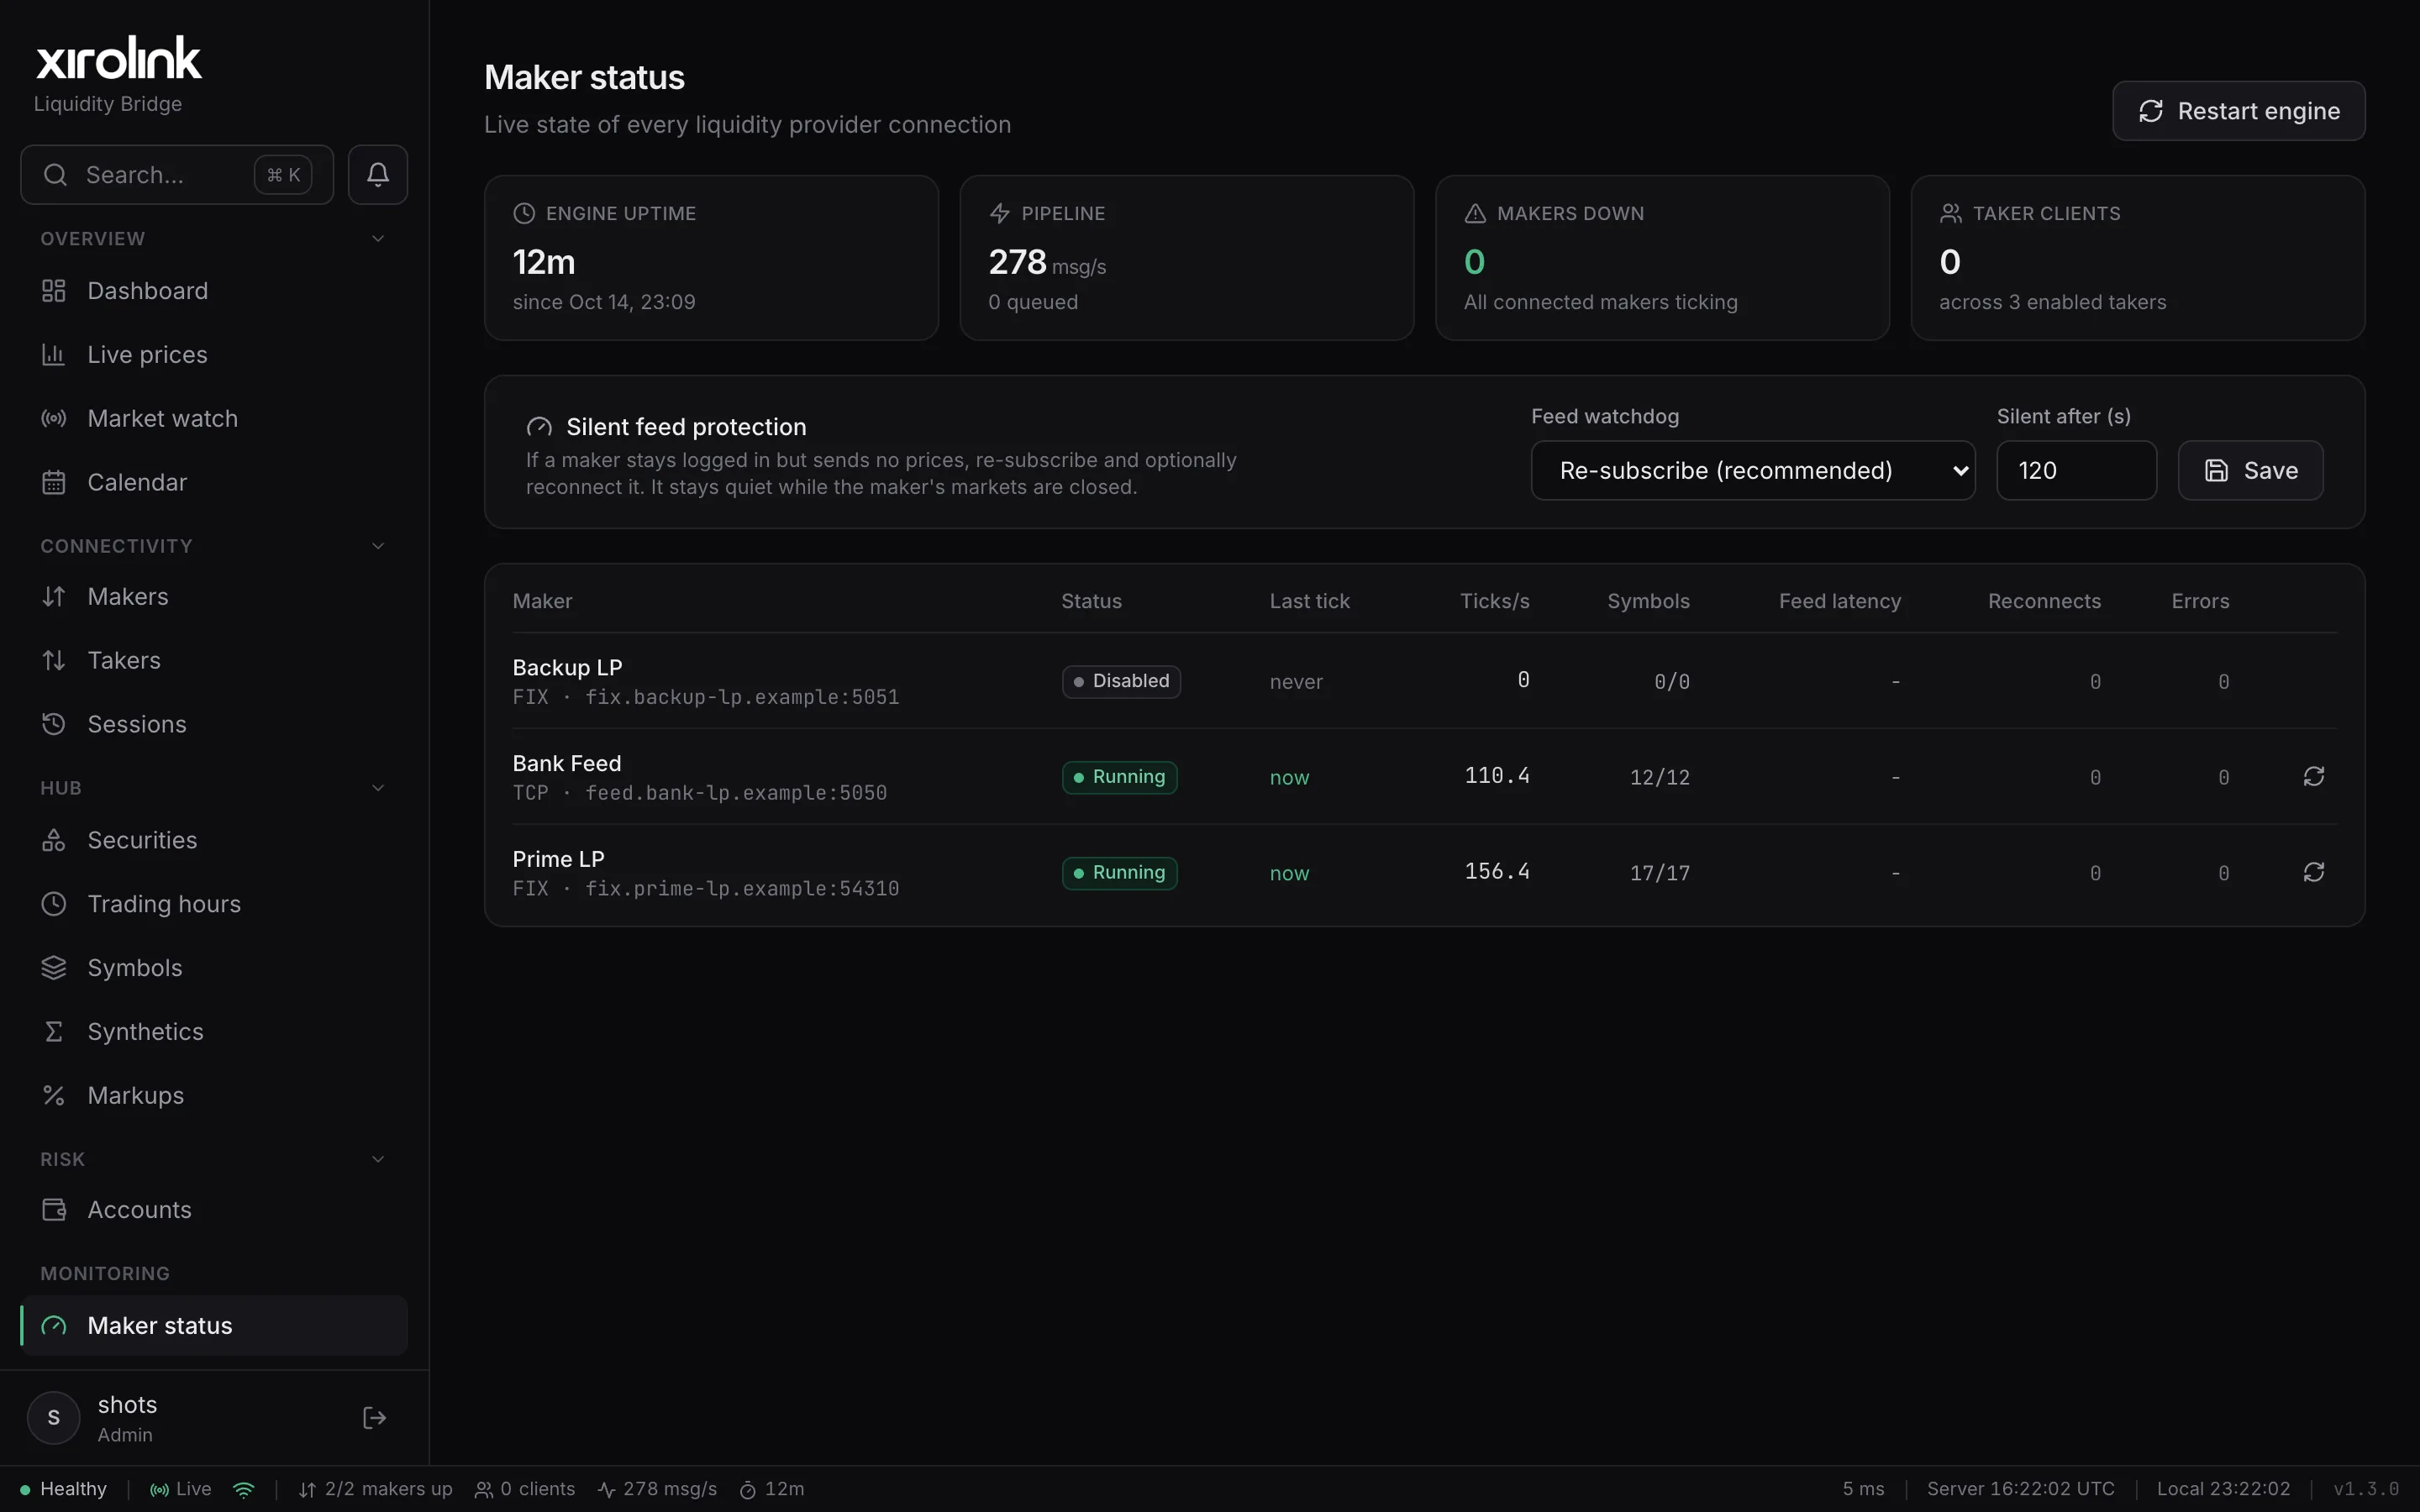Open notifications bell
Viewport: 2420px width, 1512px height.
coord(377,175)
